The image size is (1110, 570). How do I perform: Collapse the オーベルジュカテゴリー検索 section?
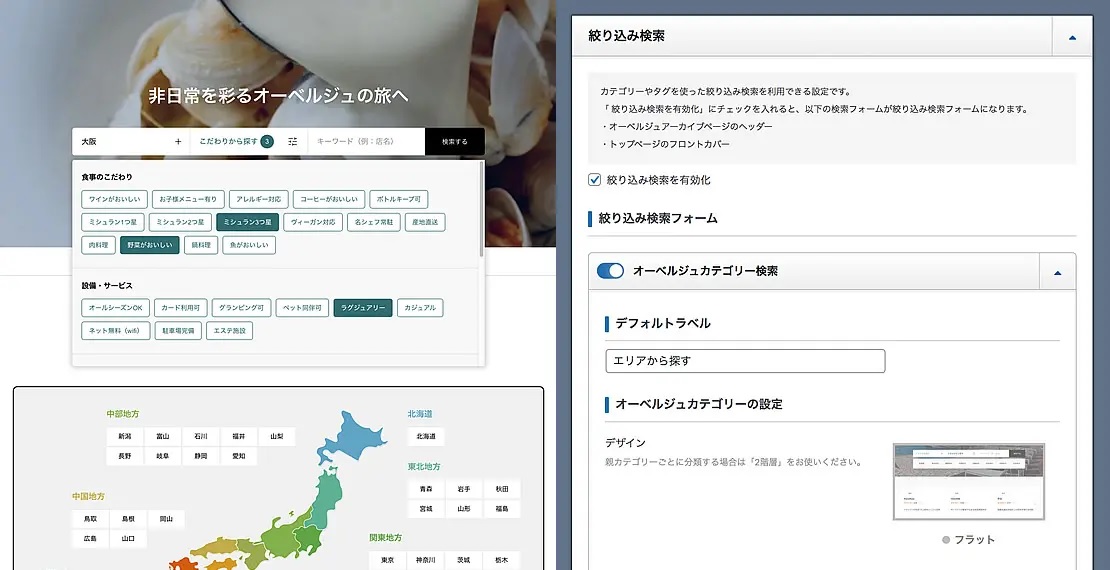(x=1057, y=272)
